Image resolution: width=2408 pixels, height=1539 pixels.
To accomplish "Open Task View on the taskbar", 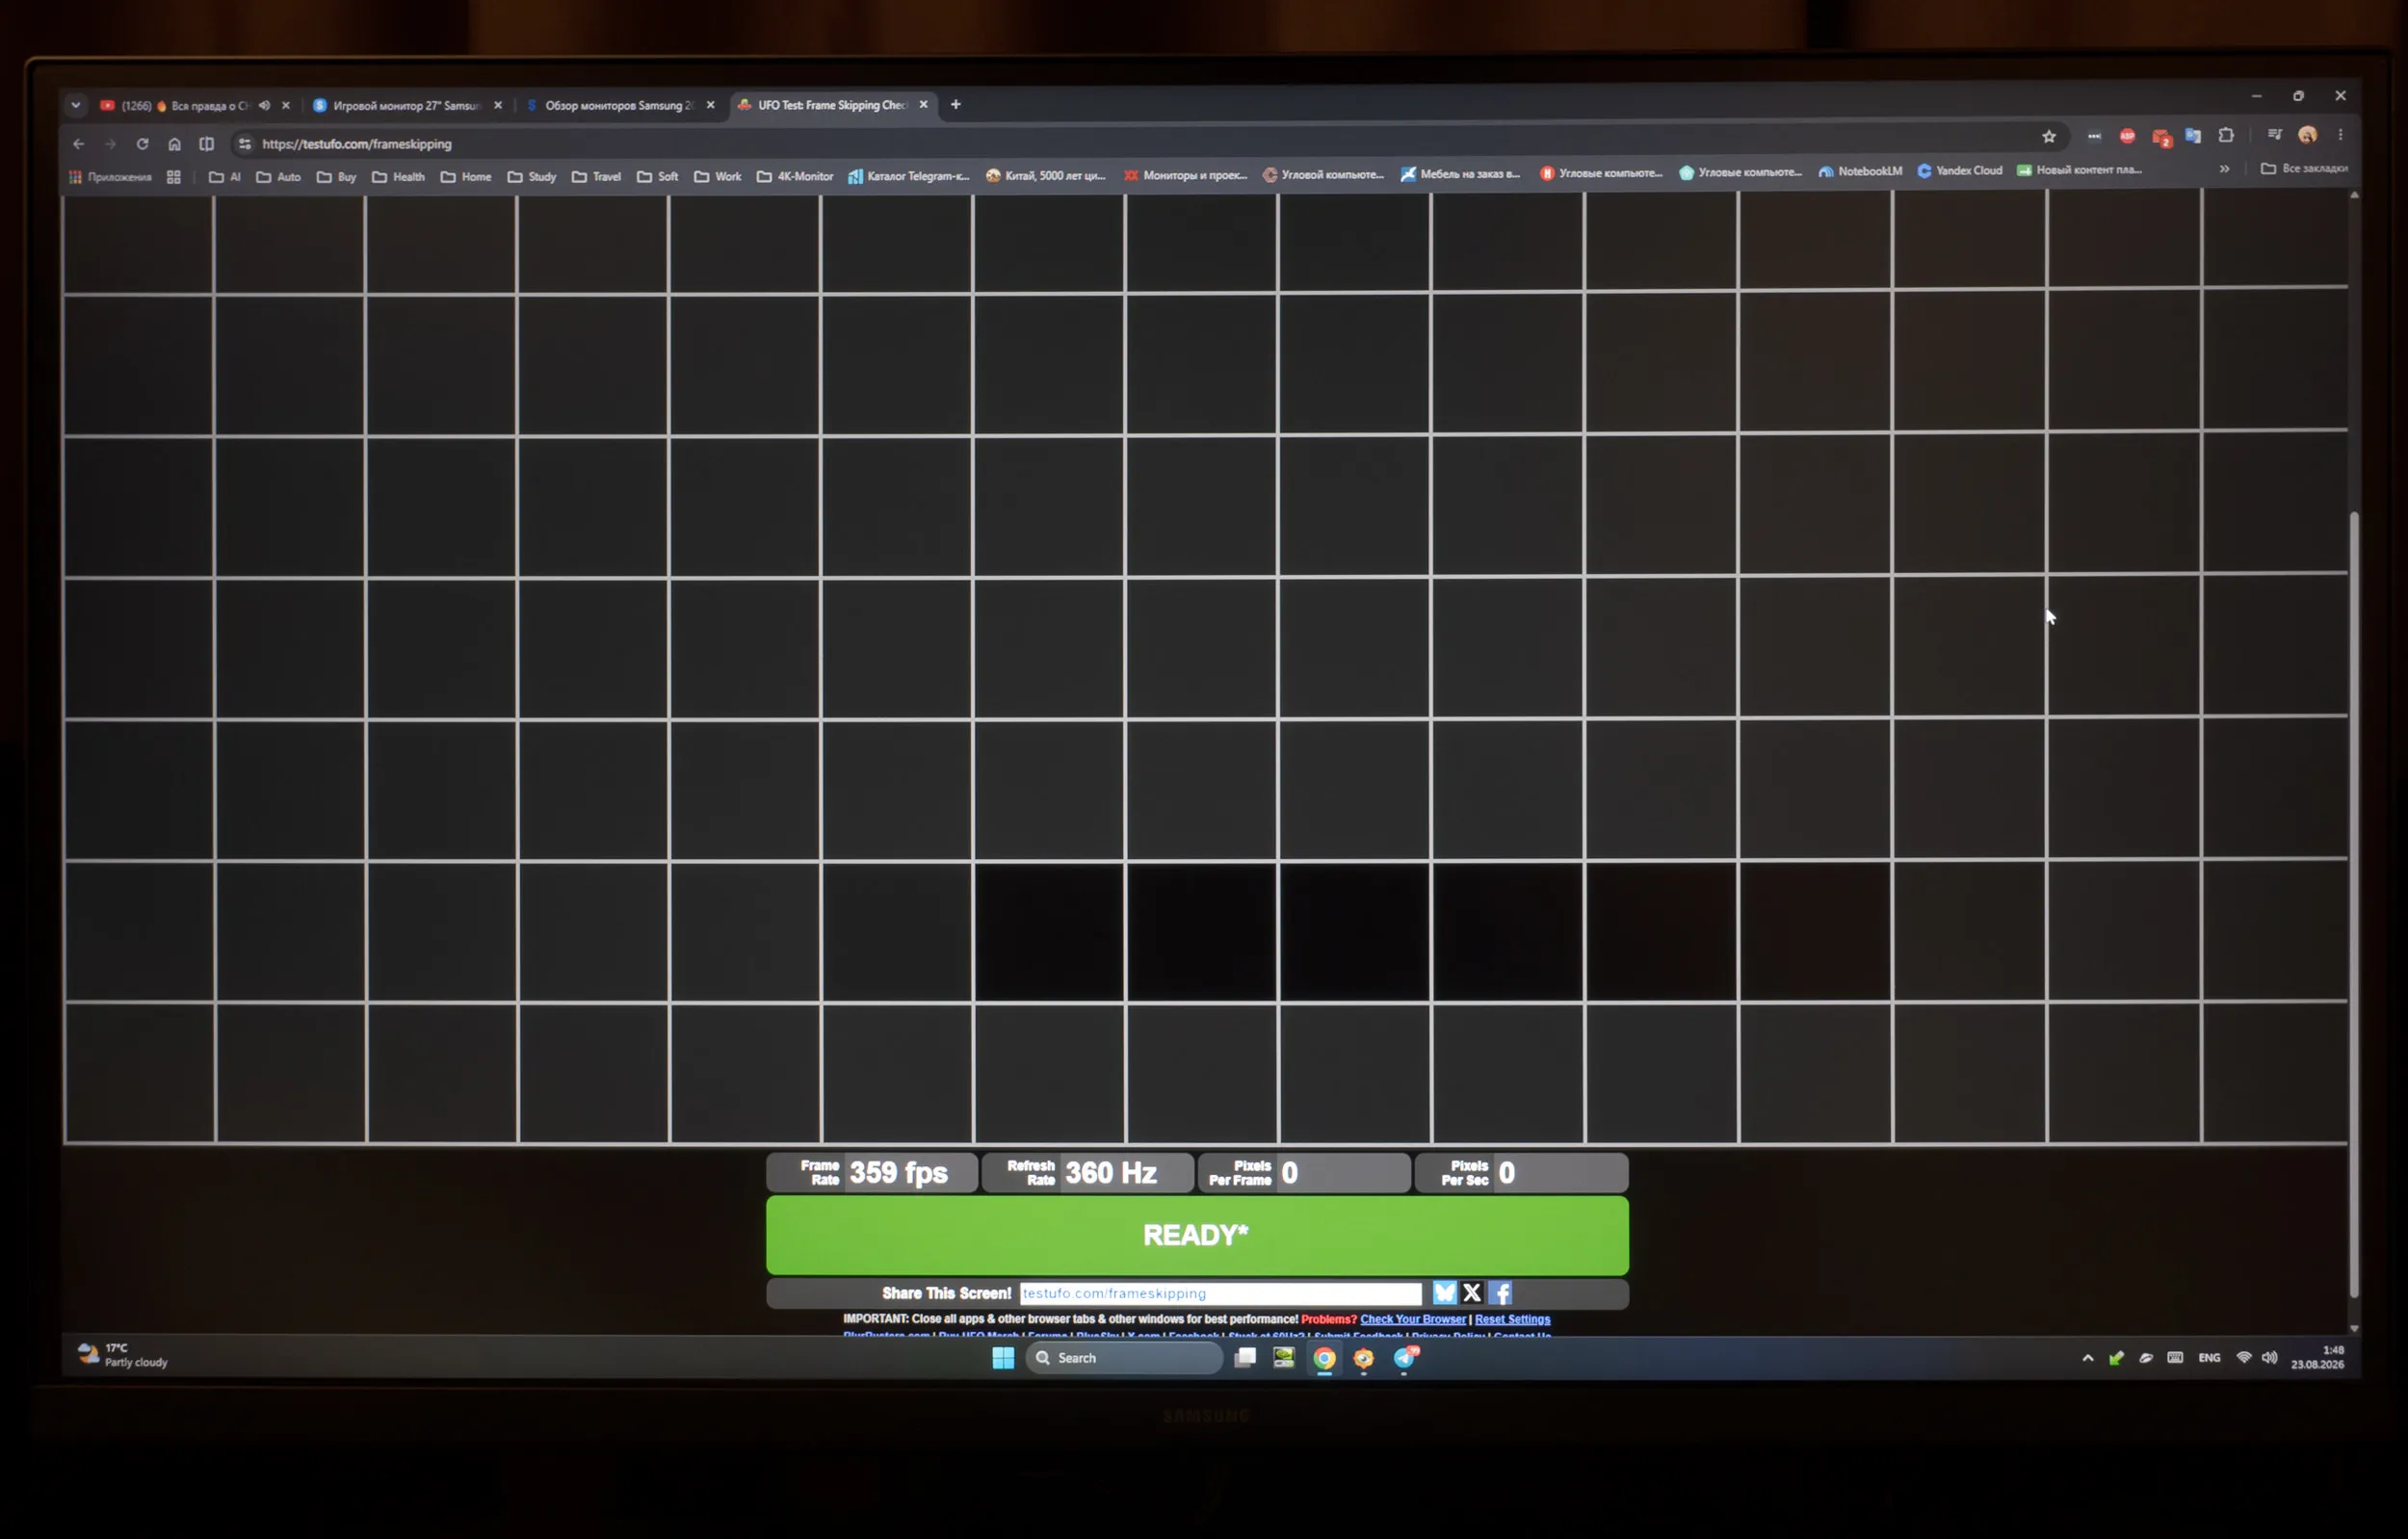I will pos(1245,1357).
